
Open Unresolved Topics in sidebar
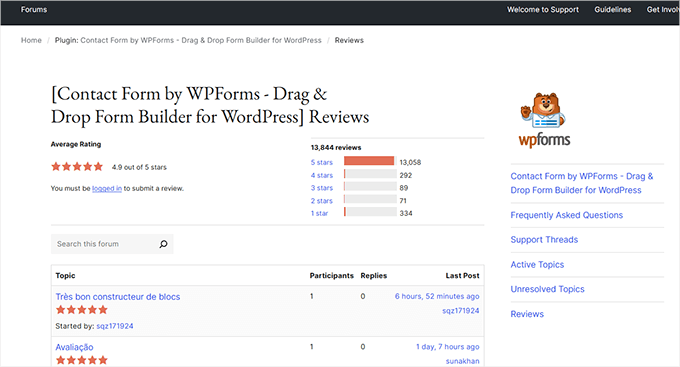tap(547, 289)
